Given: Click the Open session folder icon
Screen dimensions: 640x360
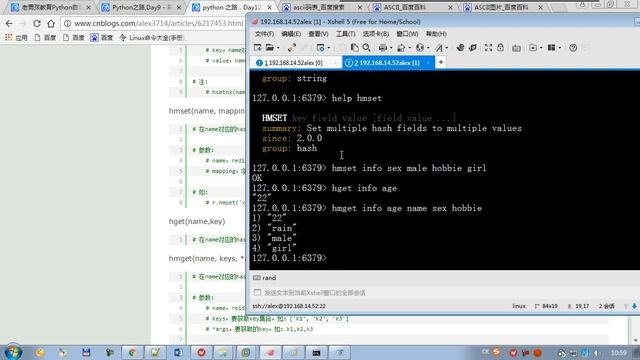Looking at the screenshot, I should (x=270, y=48).
